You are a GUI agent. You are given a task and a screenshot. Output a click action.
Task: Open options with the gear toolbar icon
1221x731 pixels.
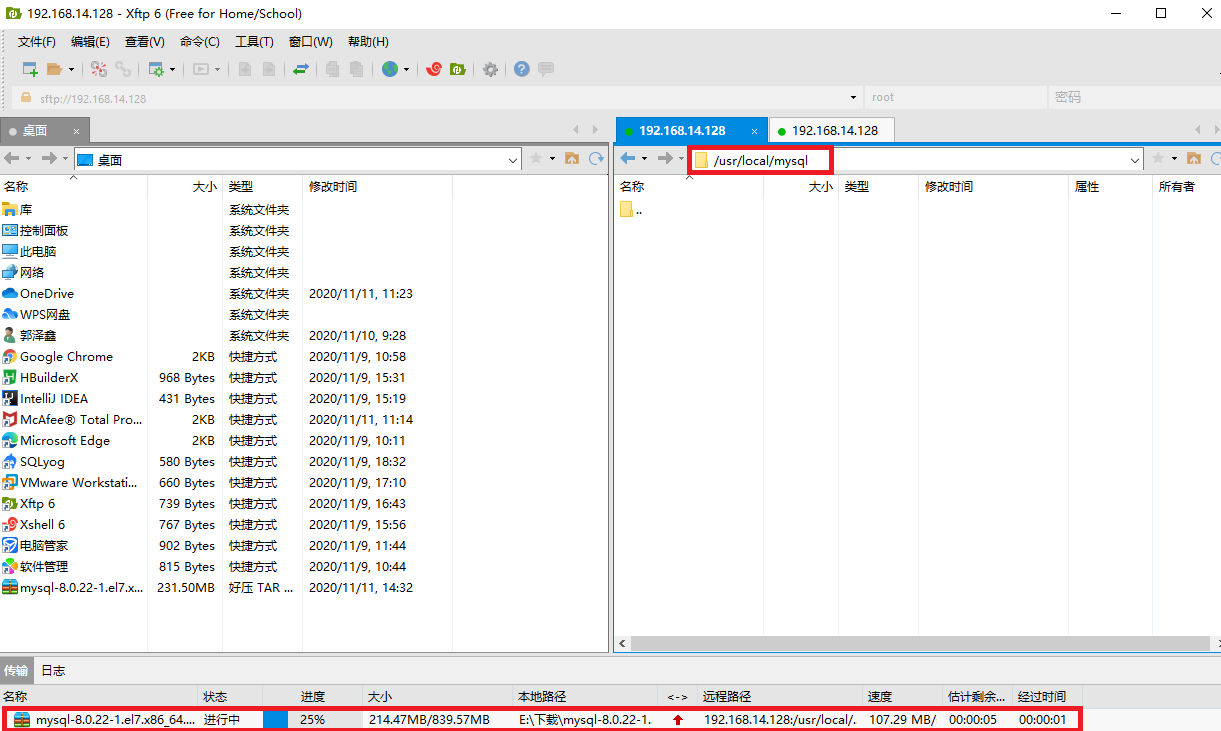(490, 69)
